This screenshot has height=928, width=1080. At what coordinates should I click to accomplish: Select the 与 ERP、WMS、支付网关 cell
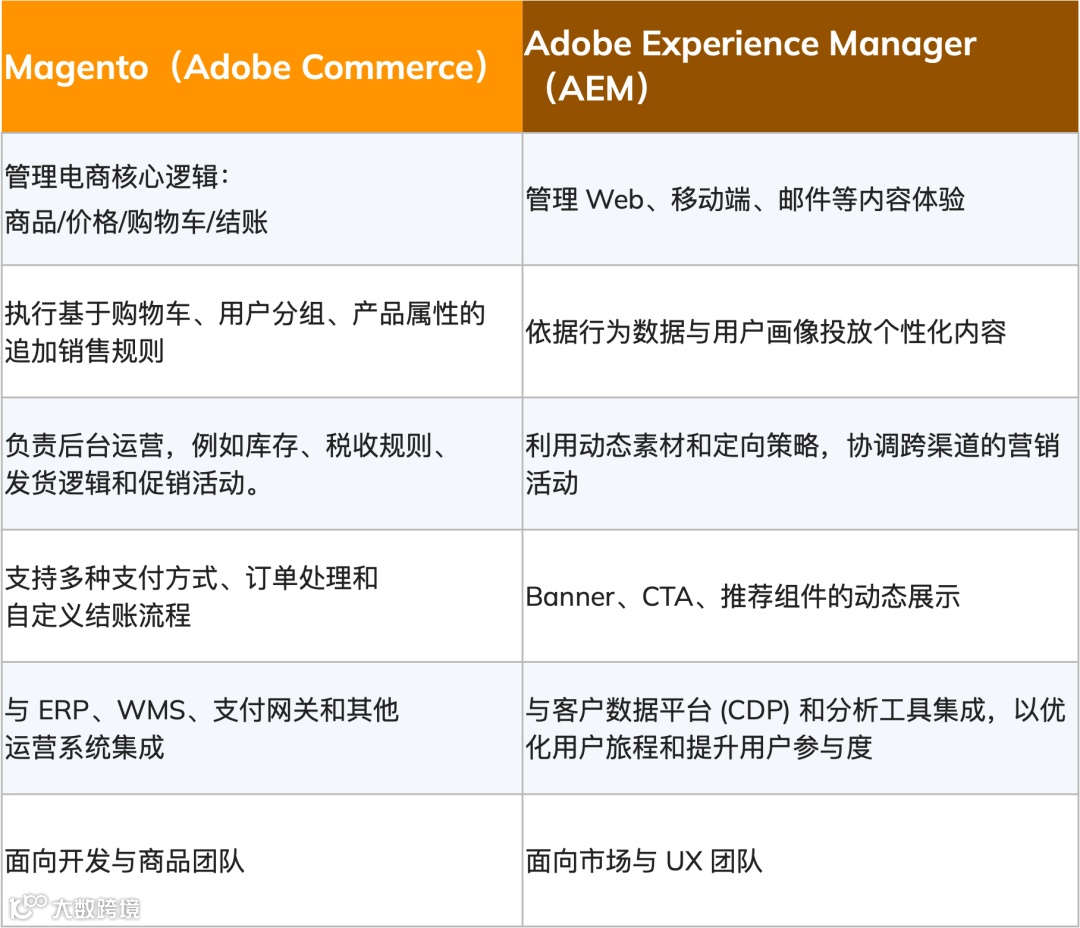pos(262,728)
